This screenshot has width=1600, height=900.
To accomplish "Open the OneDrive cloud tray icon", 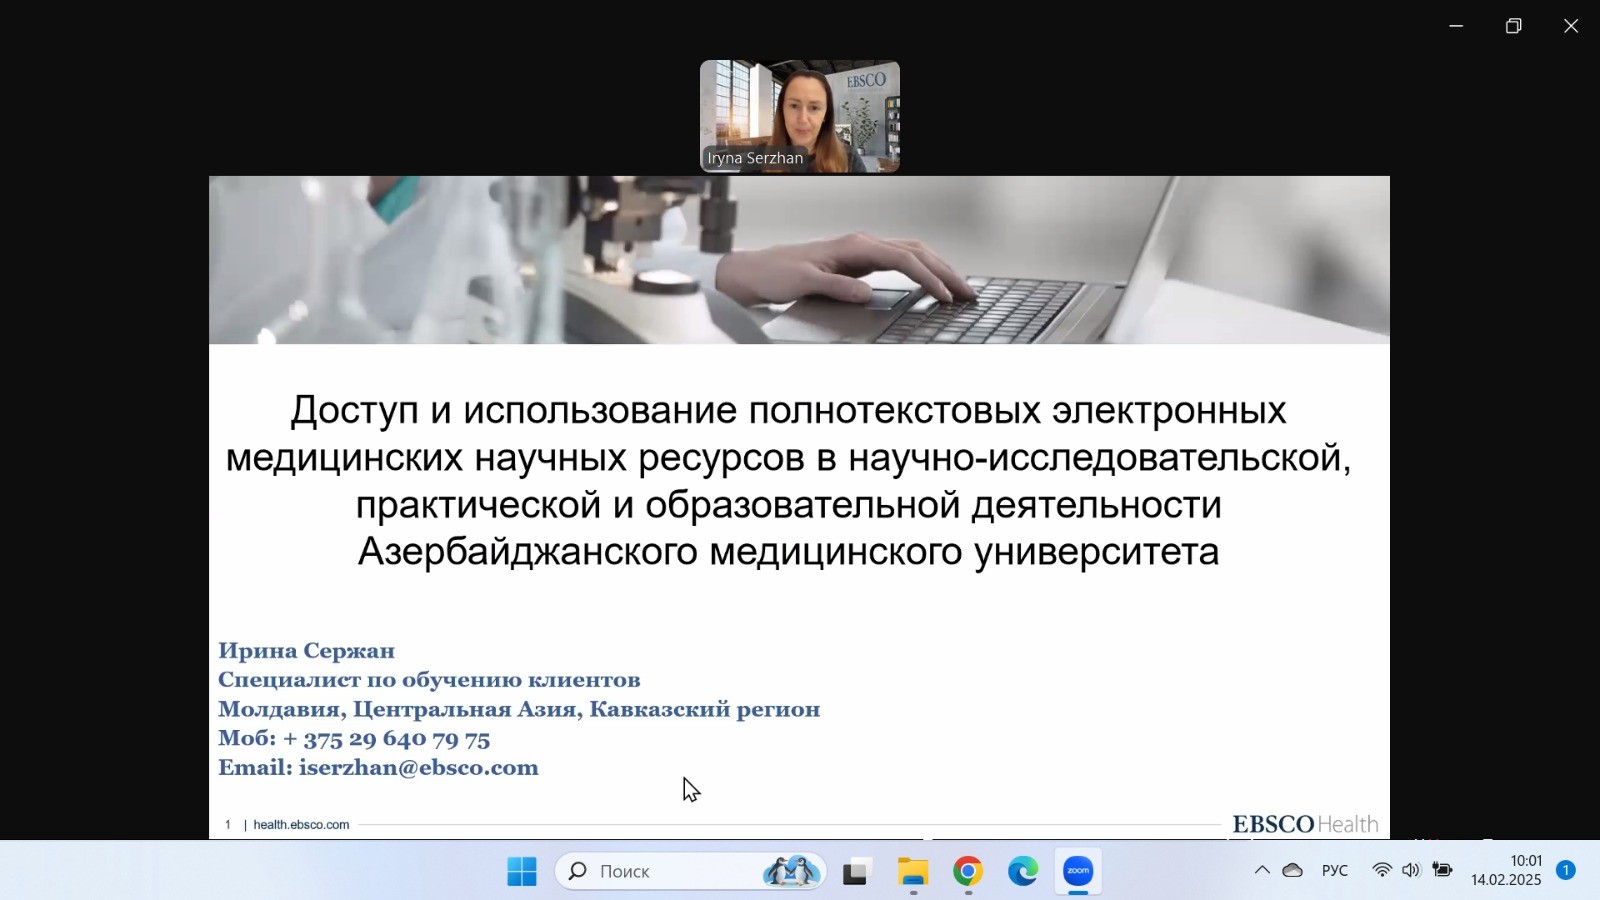I will pyautogui.click(x=1292, y=871).
